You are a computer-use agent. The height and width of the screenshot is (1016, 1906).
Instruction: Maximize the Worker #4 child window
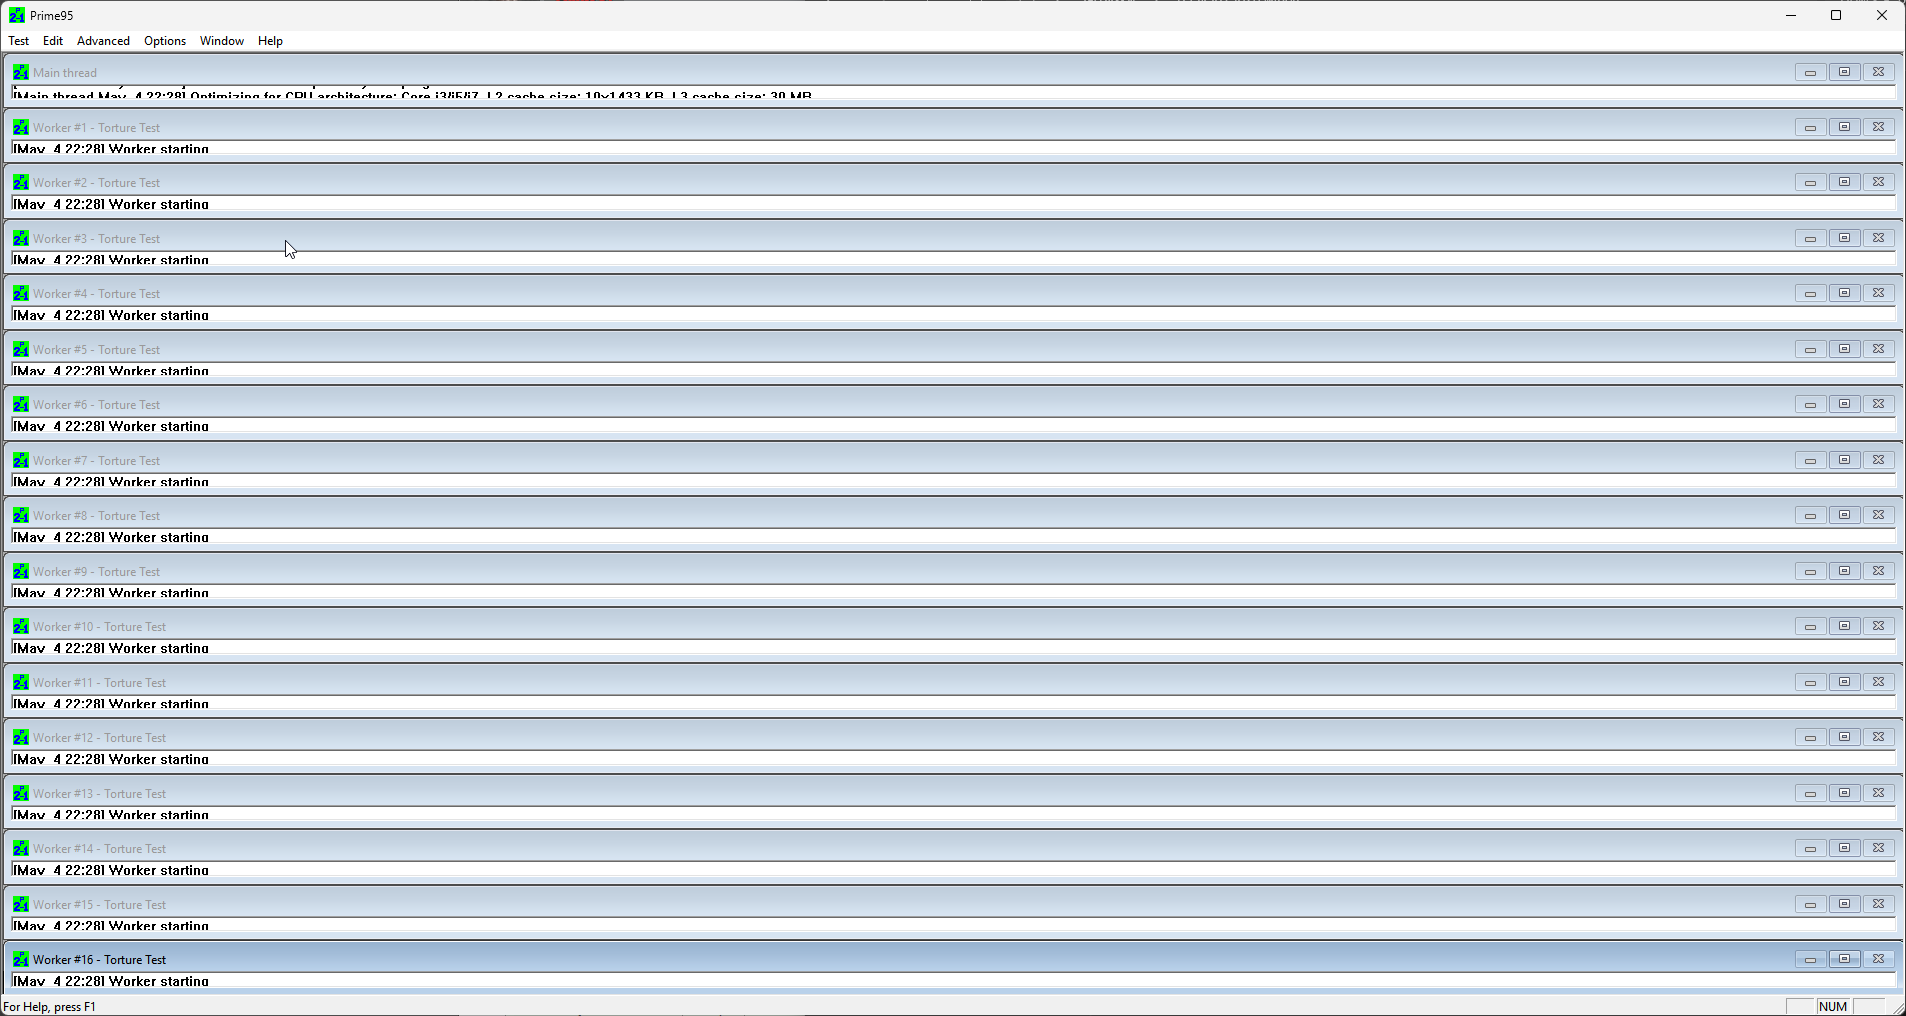click(1844, 293)
